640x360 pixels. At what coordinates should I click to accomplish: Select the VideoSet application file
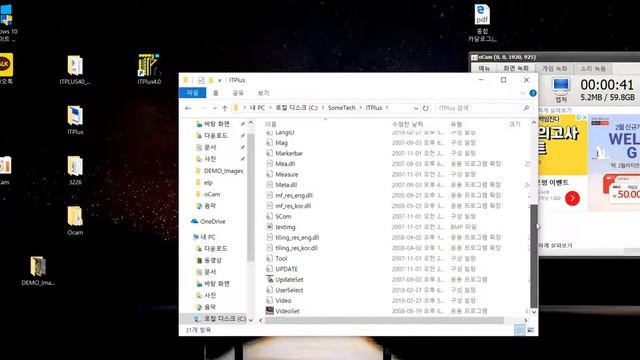tap(287, 311)
